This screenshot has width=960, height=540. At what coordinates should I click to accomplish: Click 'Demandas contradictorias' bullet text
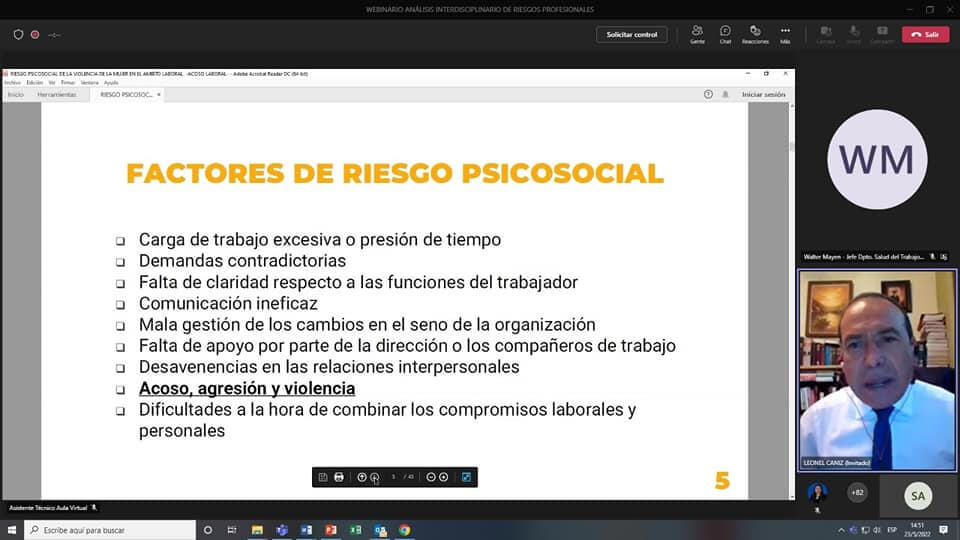pyautogui.click(x=242, y=261)
